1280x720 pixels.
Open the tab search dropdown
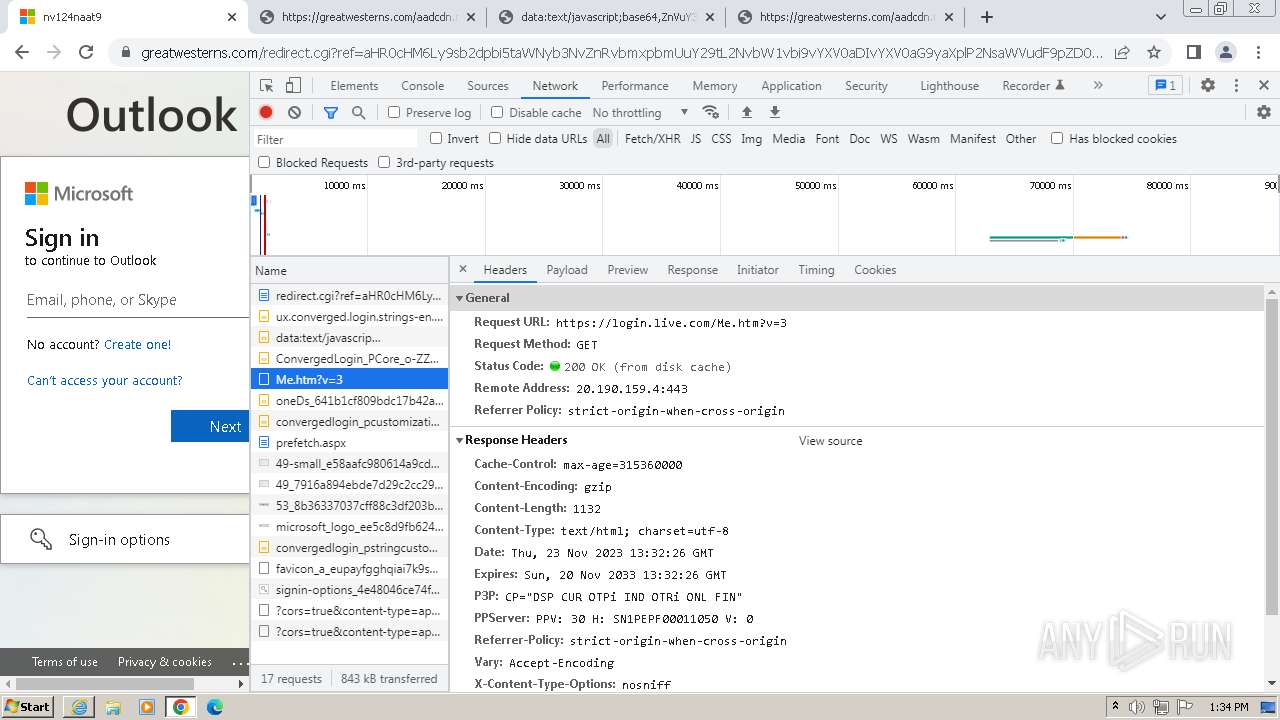(x=1161, y=17)
